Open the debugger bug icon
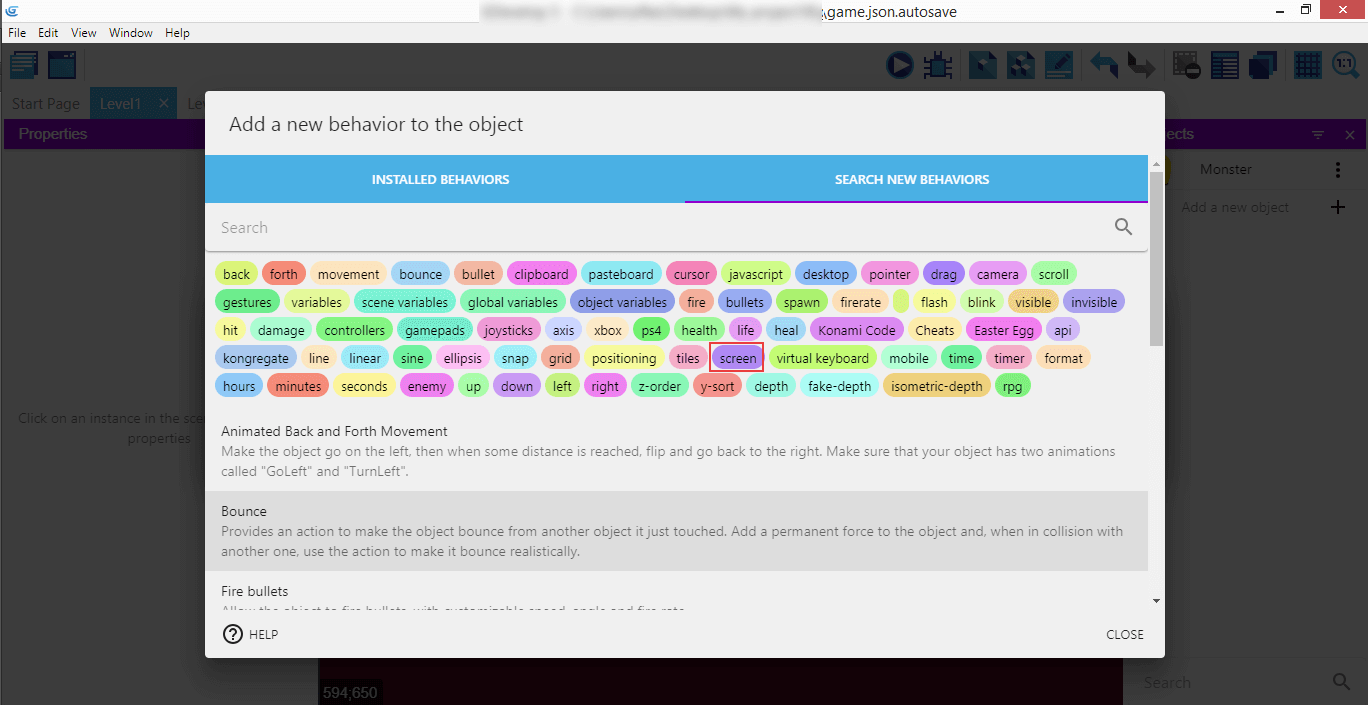Screen dimensions: 1368x705 pos(938,66)
